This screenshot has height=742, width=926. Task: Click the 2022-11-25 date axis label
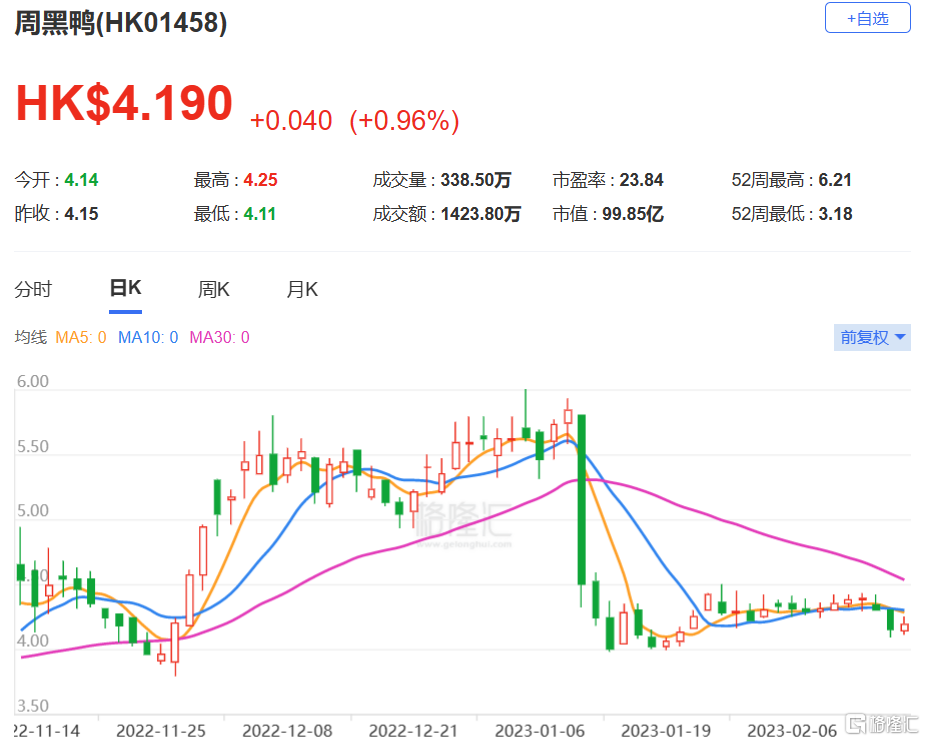[161, 731]
